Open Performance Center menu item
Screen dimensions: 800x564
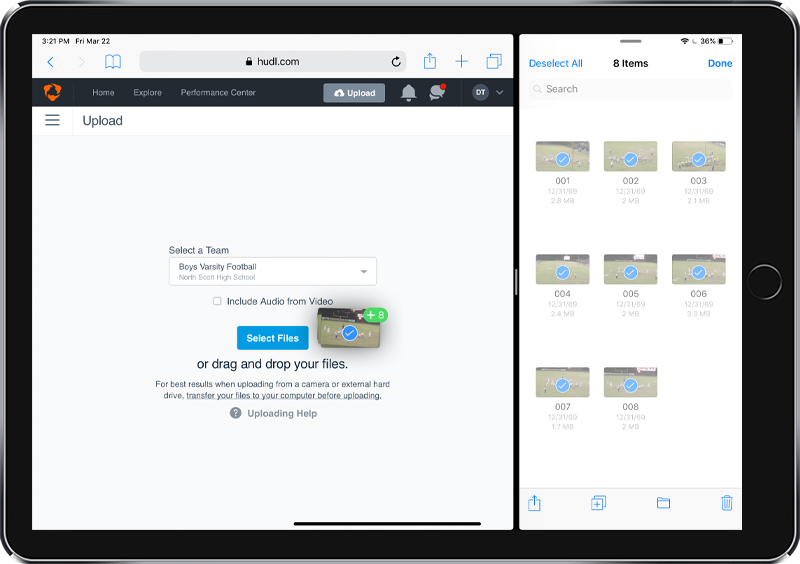pyautogui.click(x=218, y=93)
